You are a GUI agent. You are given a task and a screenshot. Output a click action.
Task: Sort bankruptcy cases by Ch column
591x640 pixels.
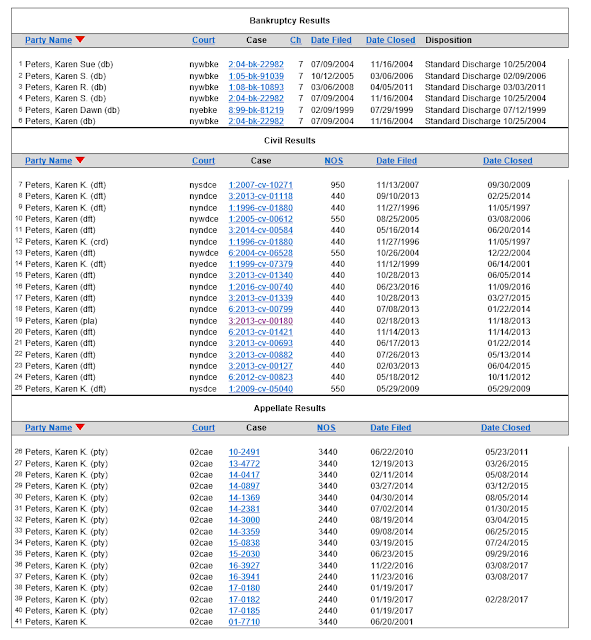pos(296,40)
